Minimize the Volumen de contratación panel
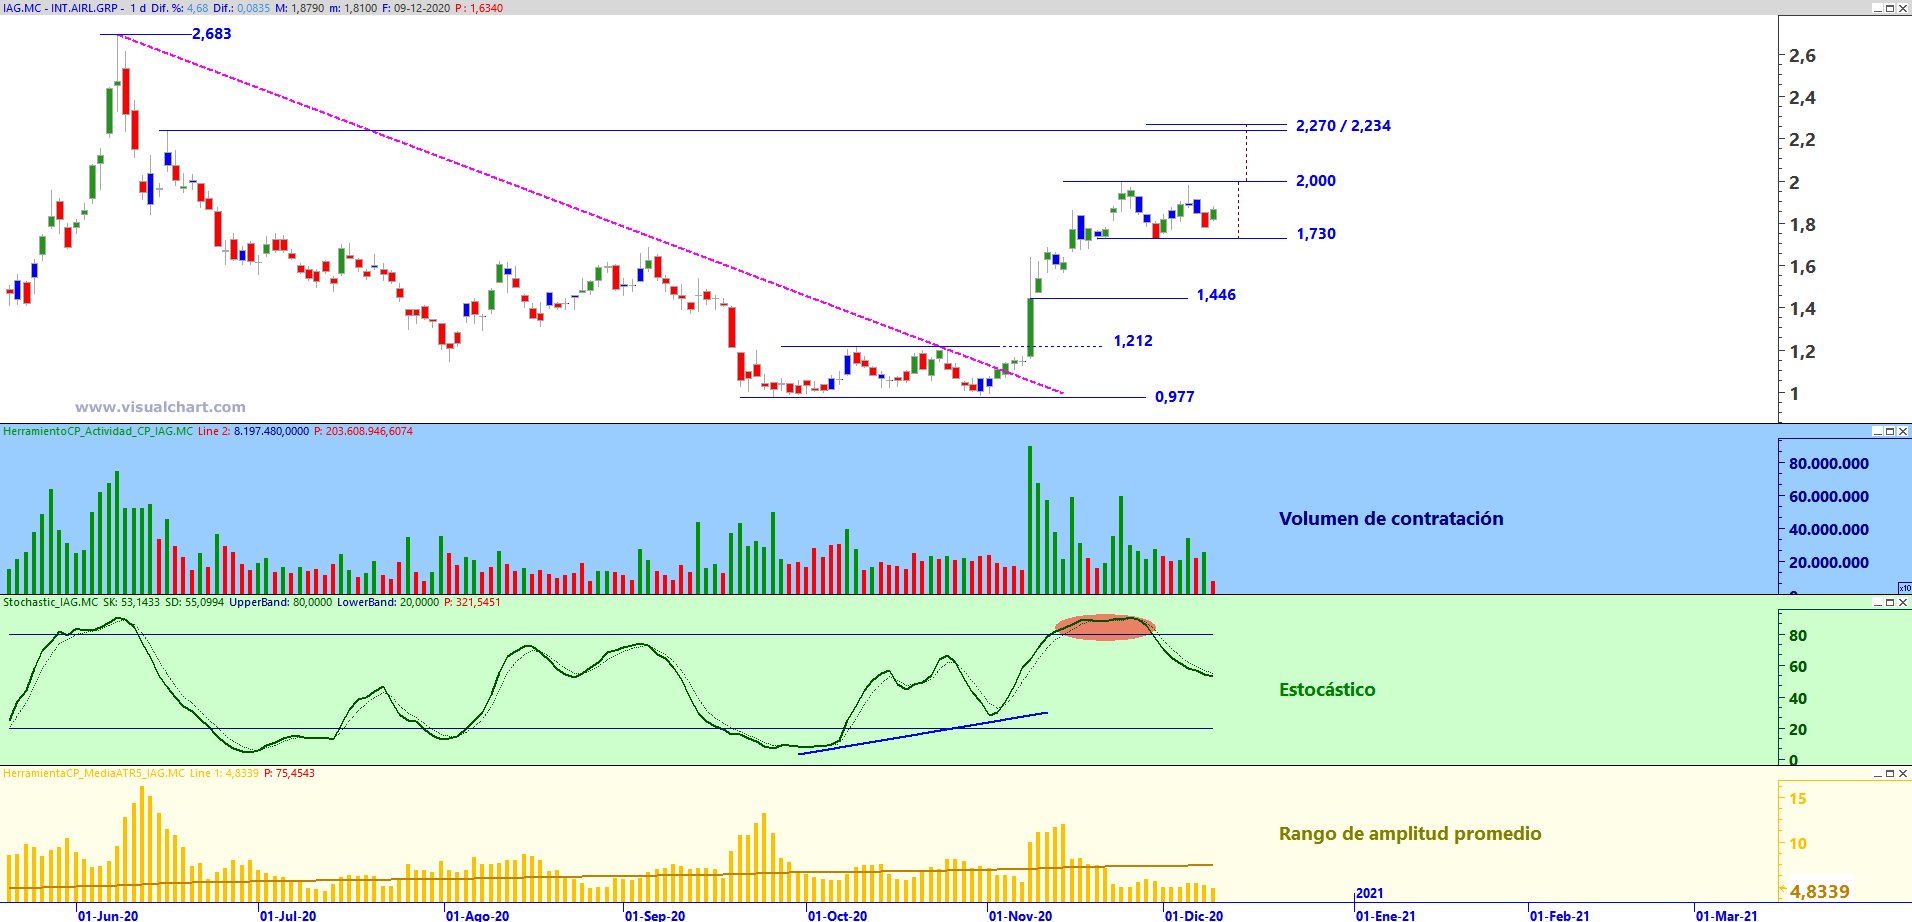The height and width of the screenshot is (922, 1912). coord(1877,431)
